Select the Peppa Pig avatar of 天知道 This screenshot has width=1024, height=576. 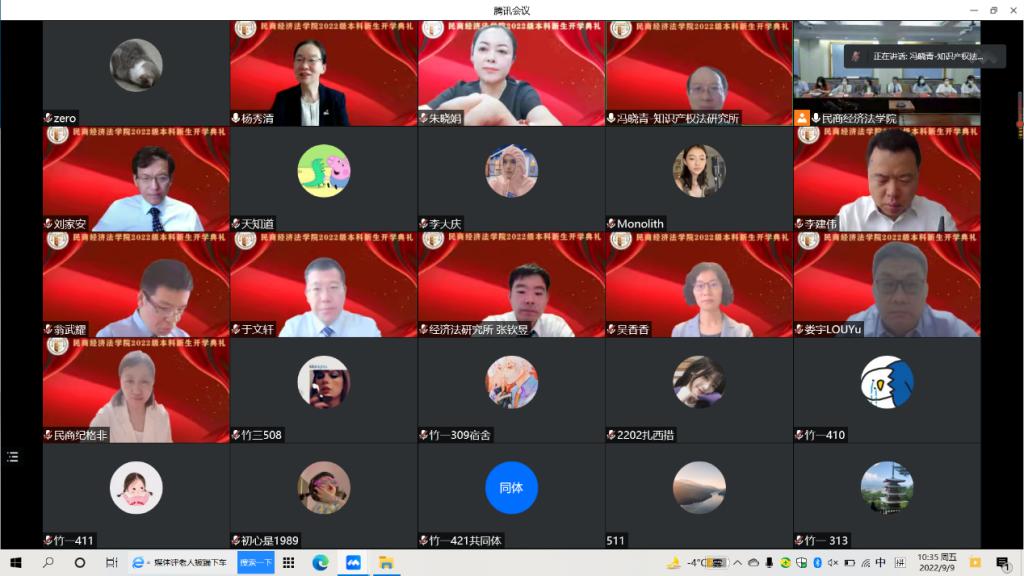pyautogui.click(x=323, y=171)
